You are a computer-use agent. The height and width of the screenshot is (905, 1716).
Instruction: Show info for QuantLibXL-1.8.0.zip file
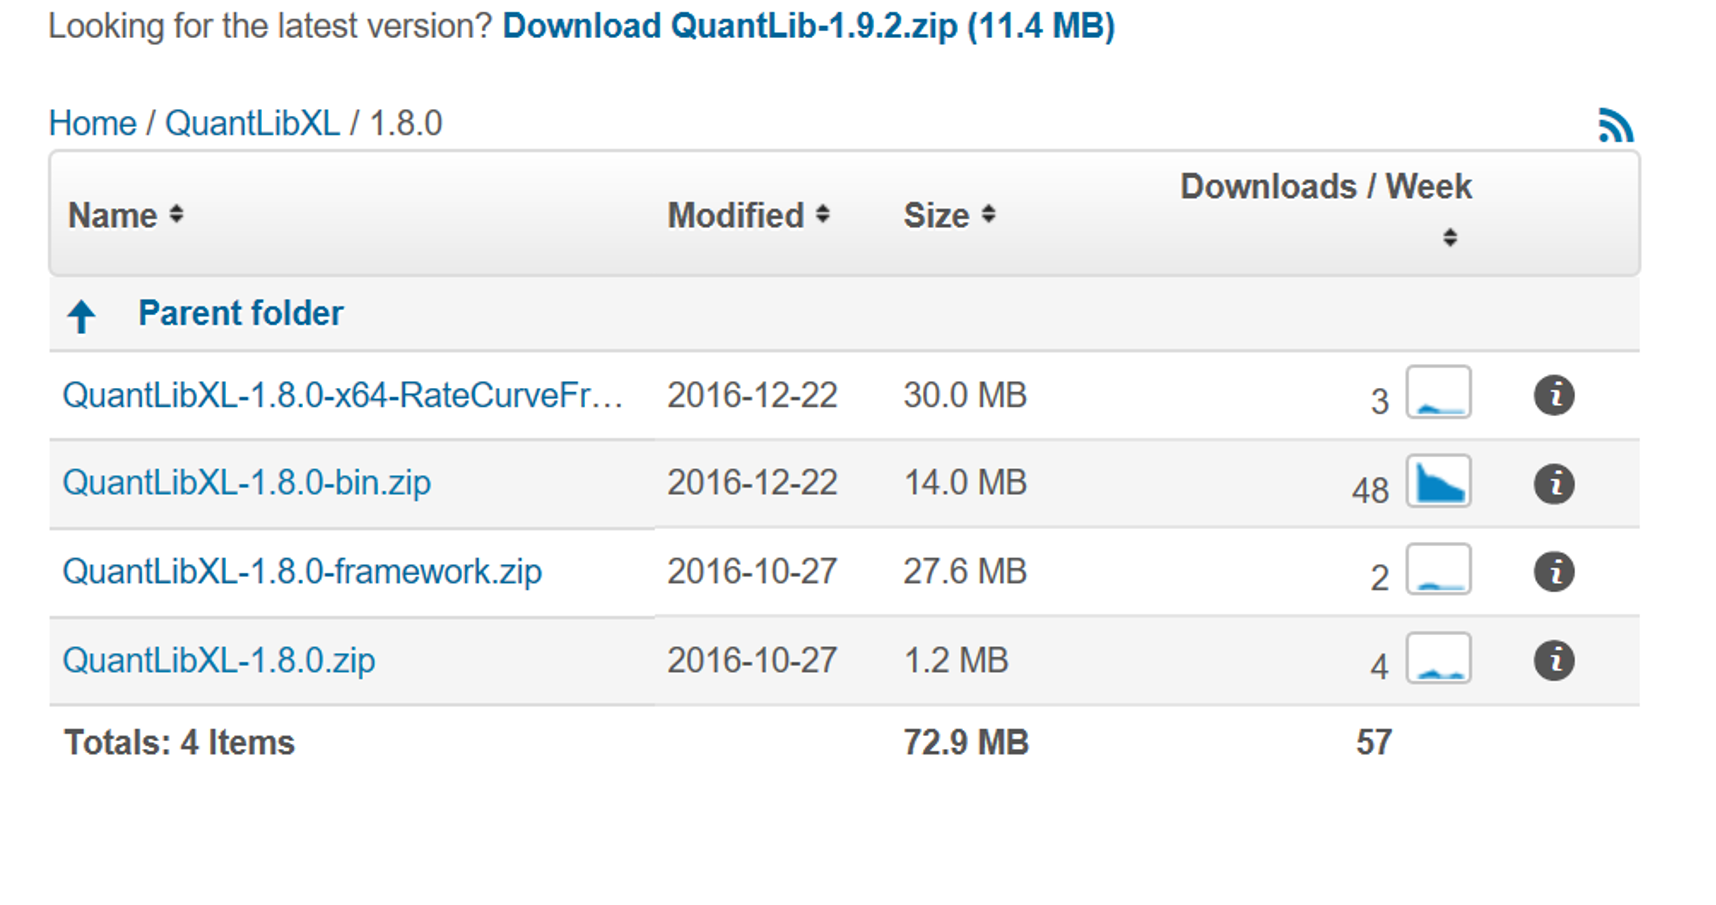point(1554,660)
